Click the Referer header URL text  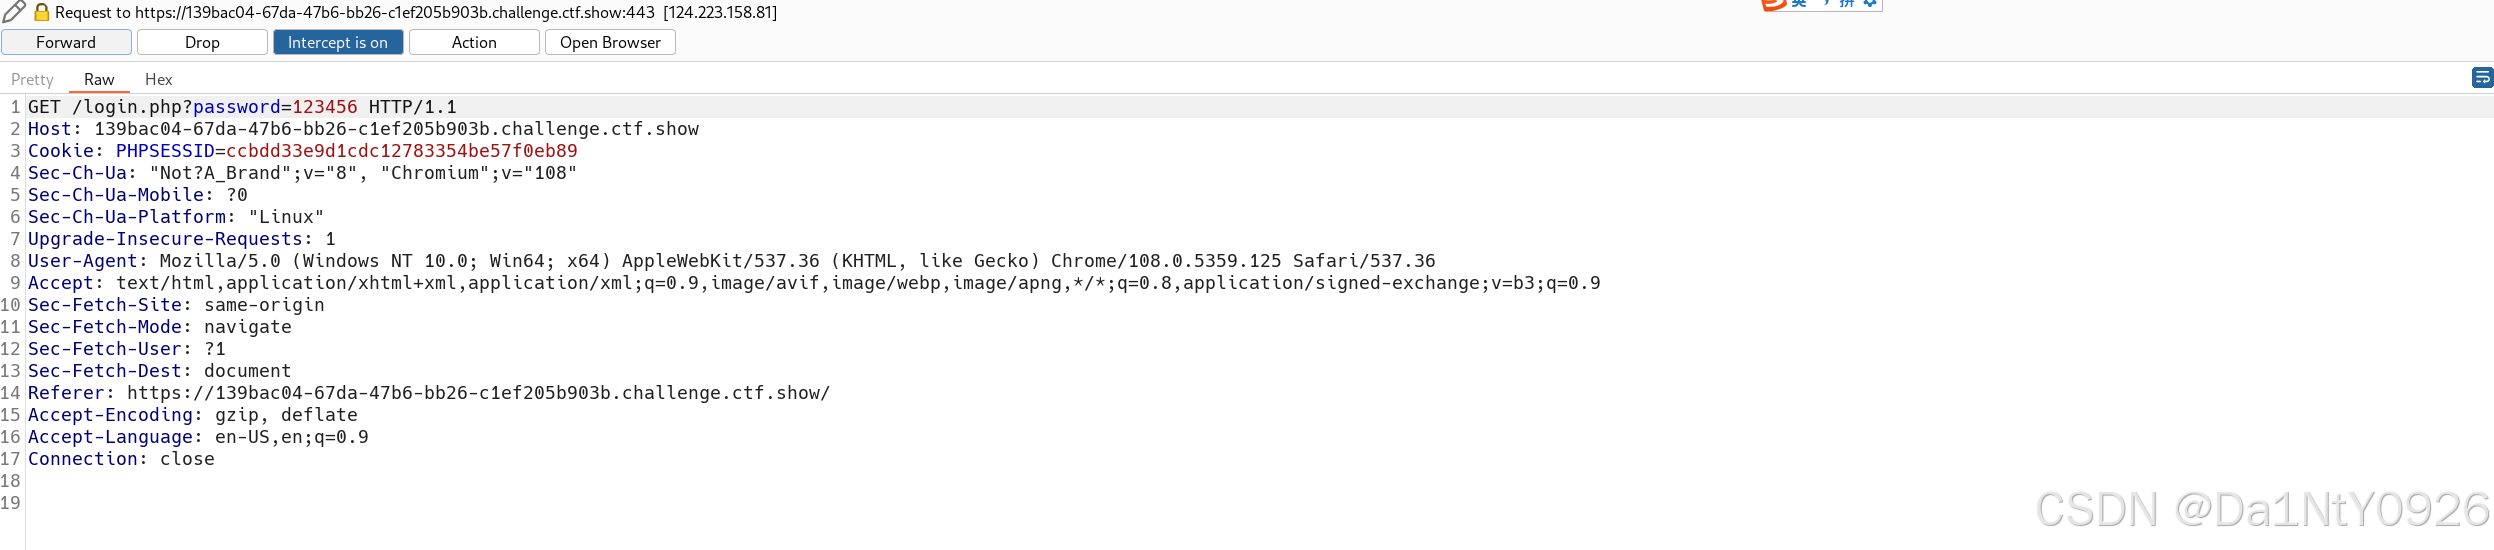click(478, 393)
